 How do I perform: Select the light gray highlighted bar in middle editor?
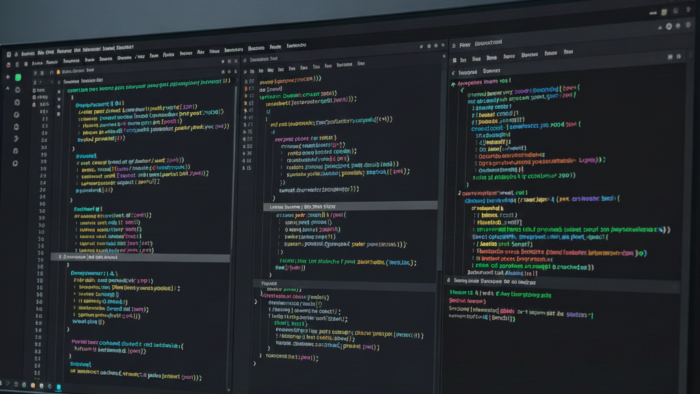click(x=350, y=206)
